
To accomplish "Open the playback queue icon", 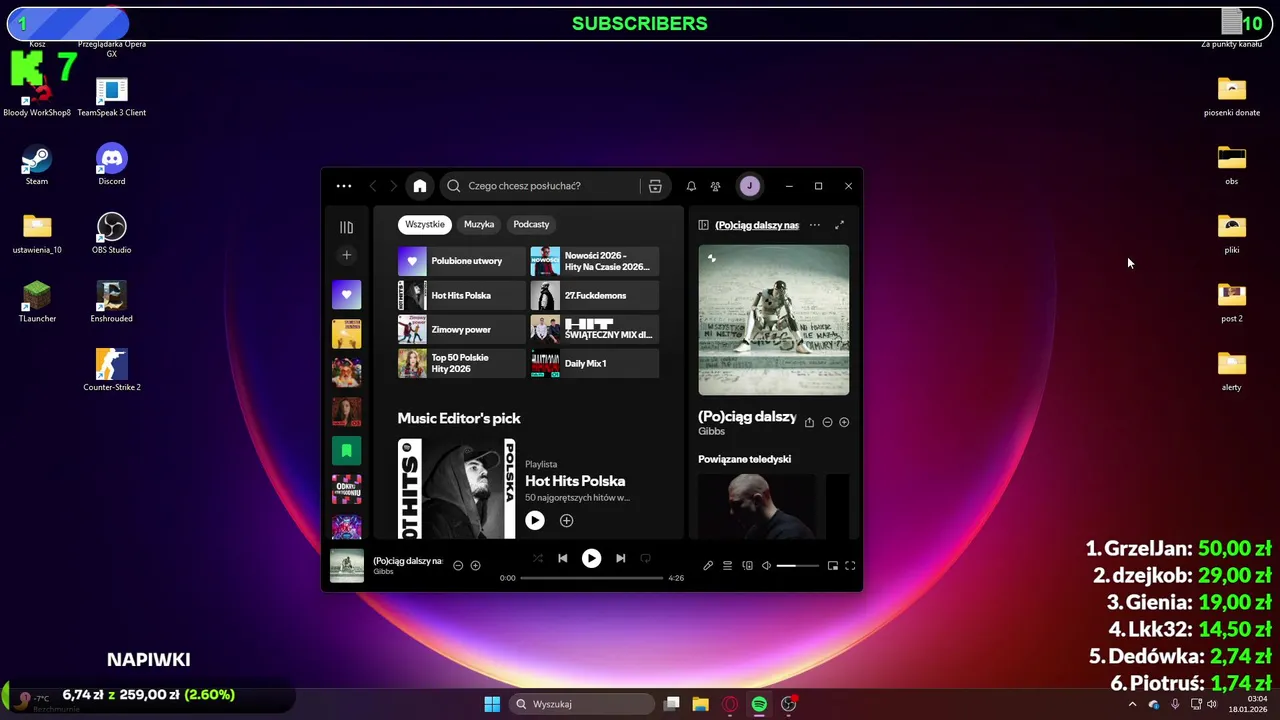I will click(728, 566).
